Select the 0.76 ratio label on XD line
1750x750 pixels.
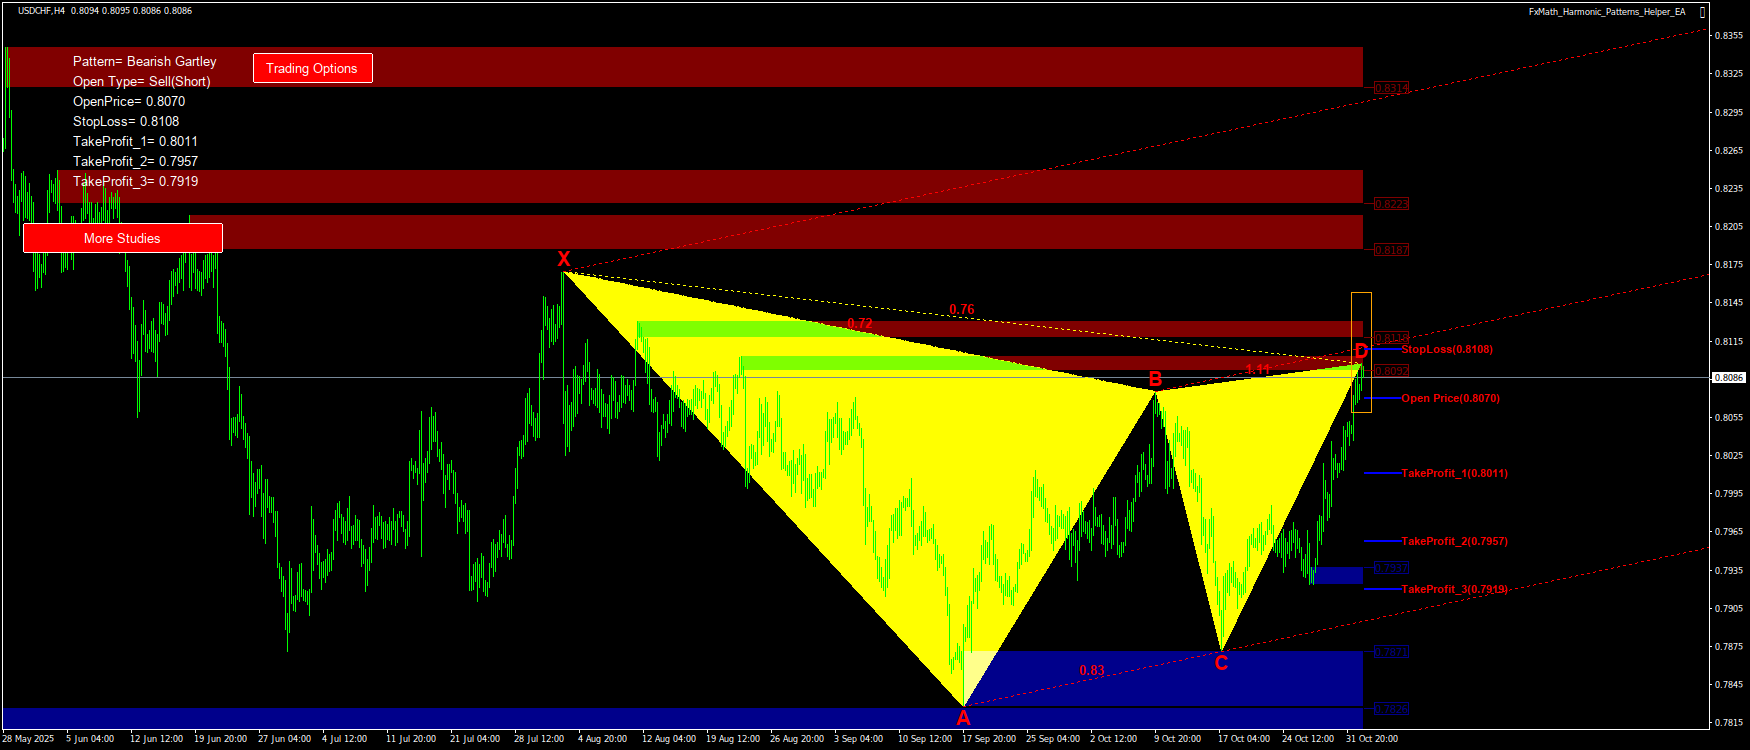coord(961,310)
